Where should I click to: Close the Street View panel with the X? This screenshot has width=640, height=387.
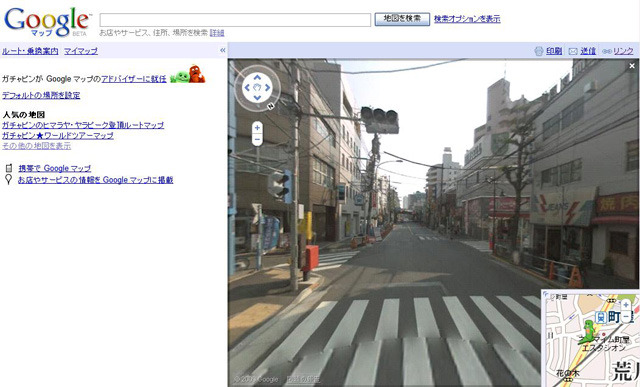coord(632,66)
